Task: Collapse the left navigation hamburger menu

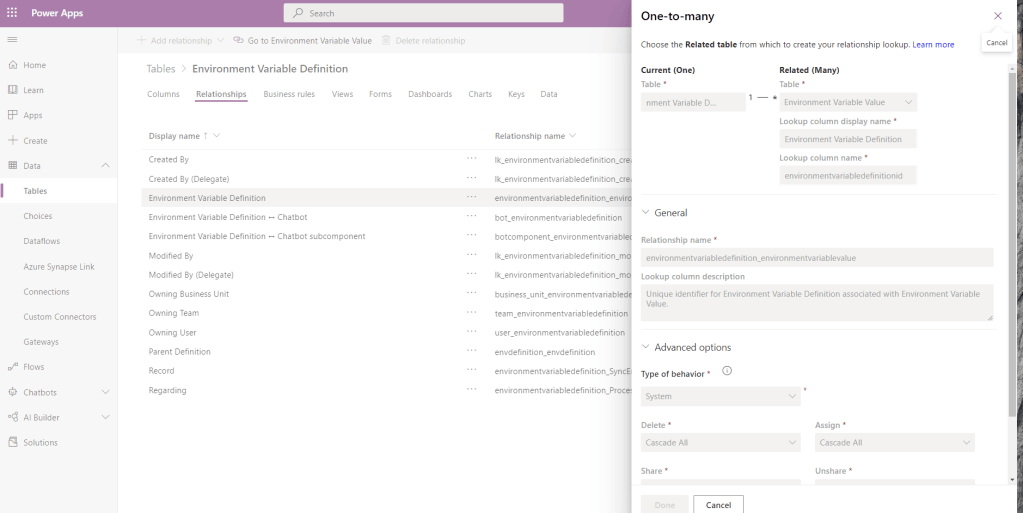Action: [x=12, y=39]
